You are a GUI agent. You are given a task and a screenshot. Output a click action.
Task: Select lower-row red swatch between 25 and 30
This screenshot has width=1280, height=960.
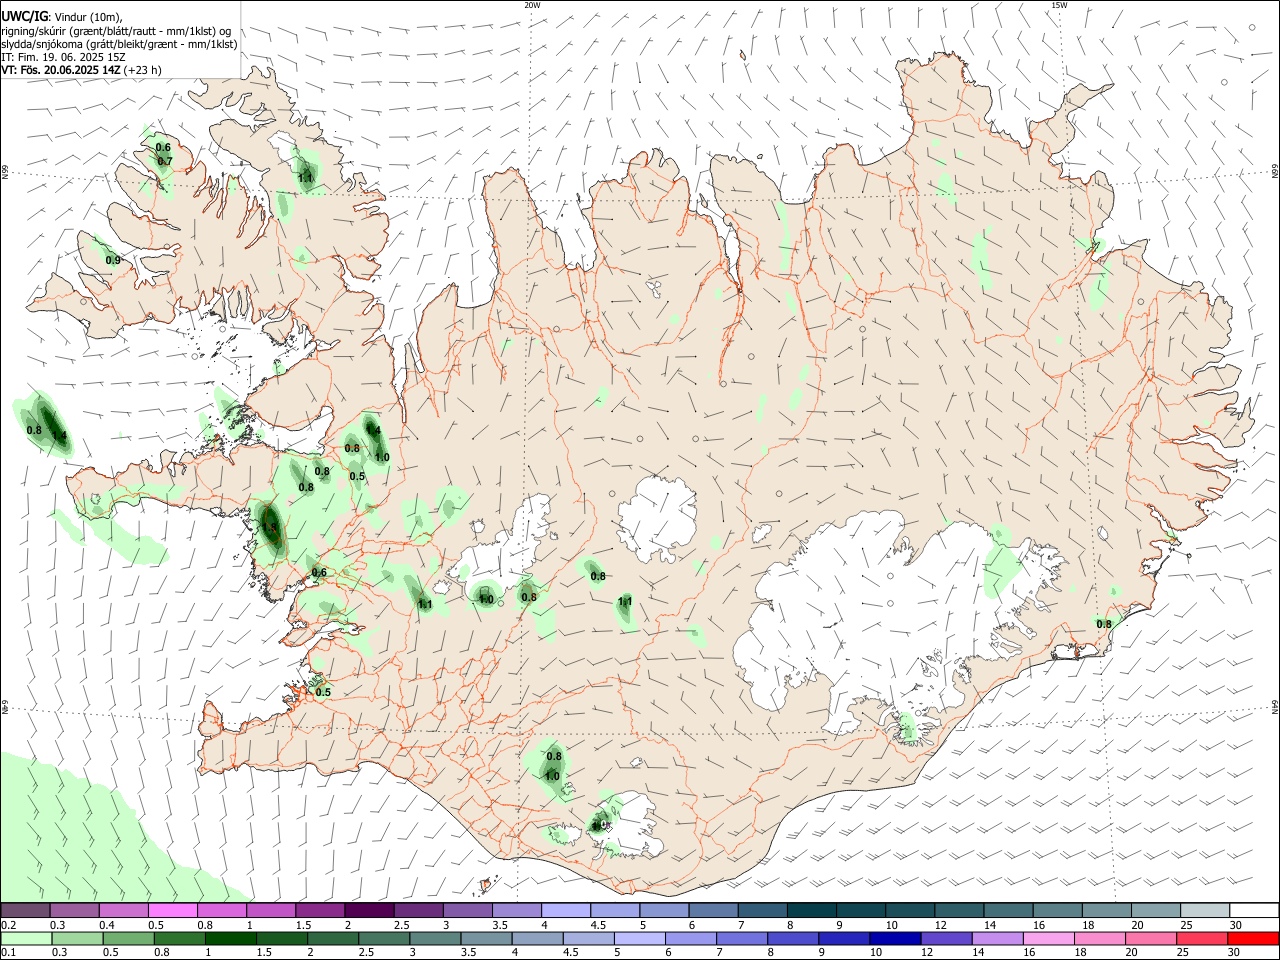(x=1203, y=938)
